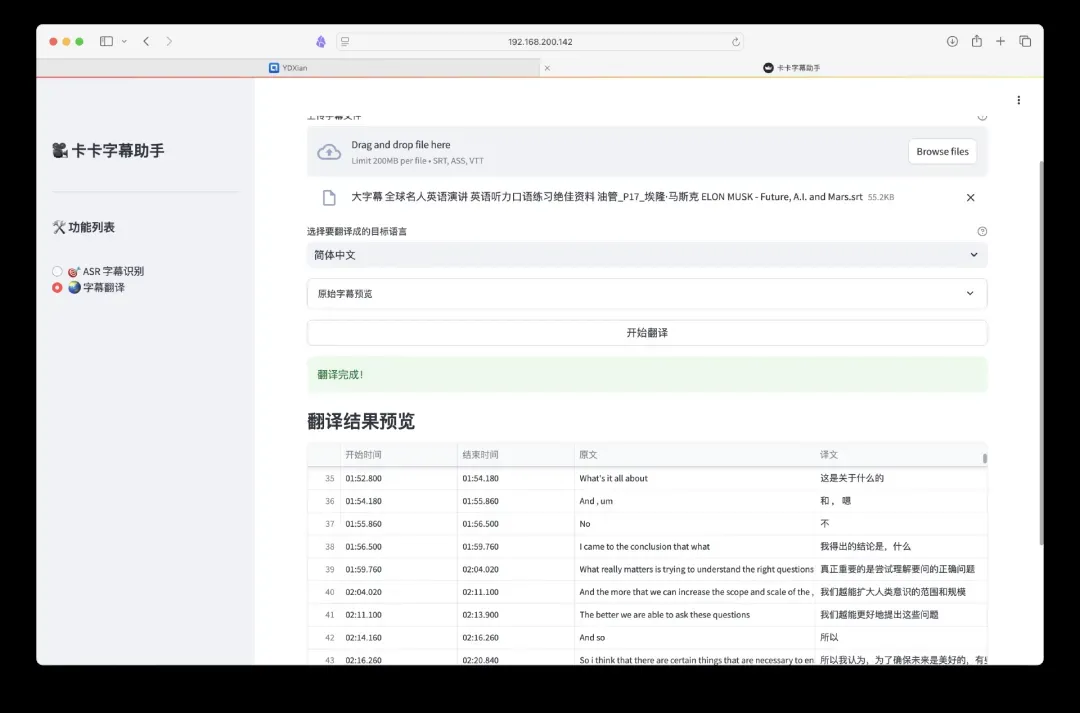This screenshot has height=713, width=1080.
Task: Remove the uploaded .srt file
Action: click(970, 198)
